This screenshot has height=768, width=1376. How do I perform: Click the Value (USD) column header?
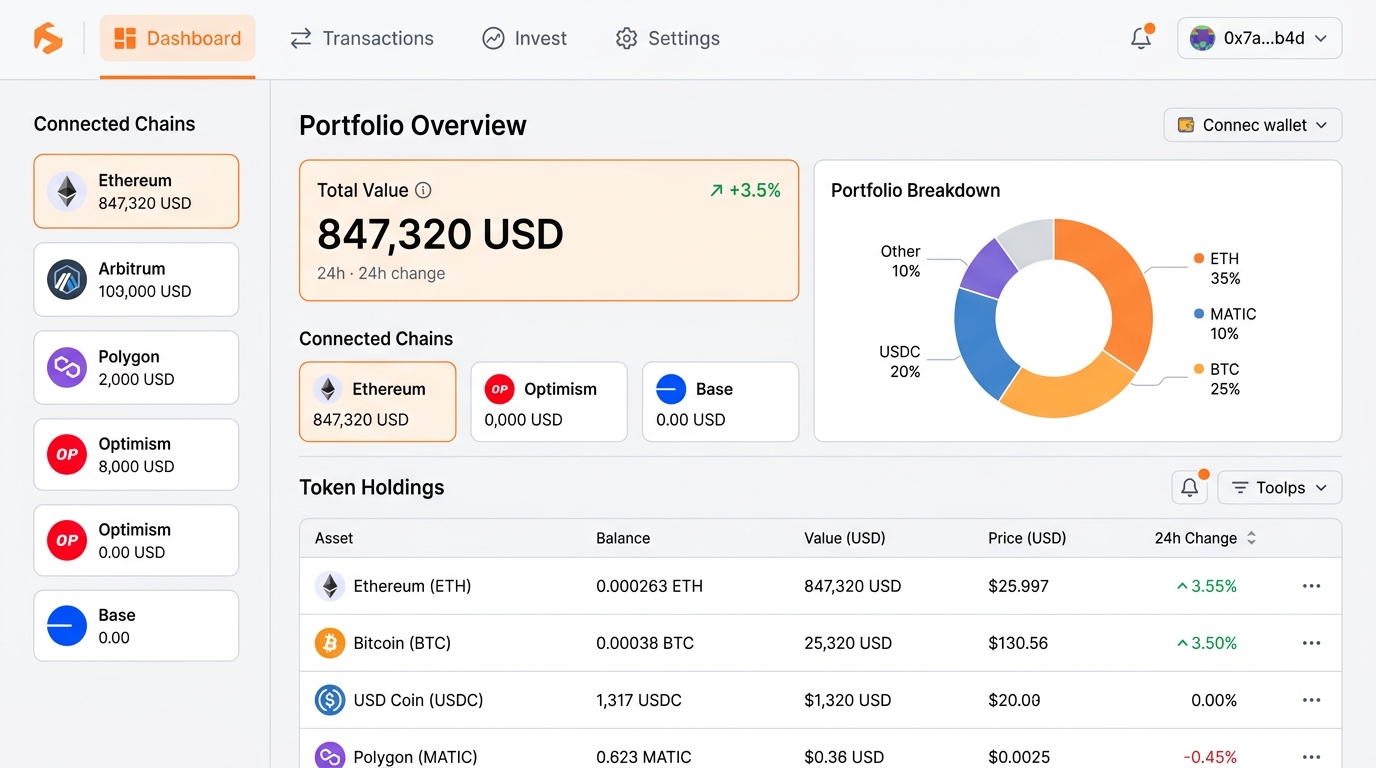[845, 538]
